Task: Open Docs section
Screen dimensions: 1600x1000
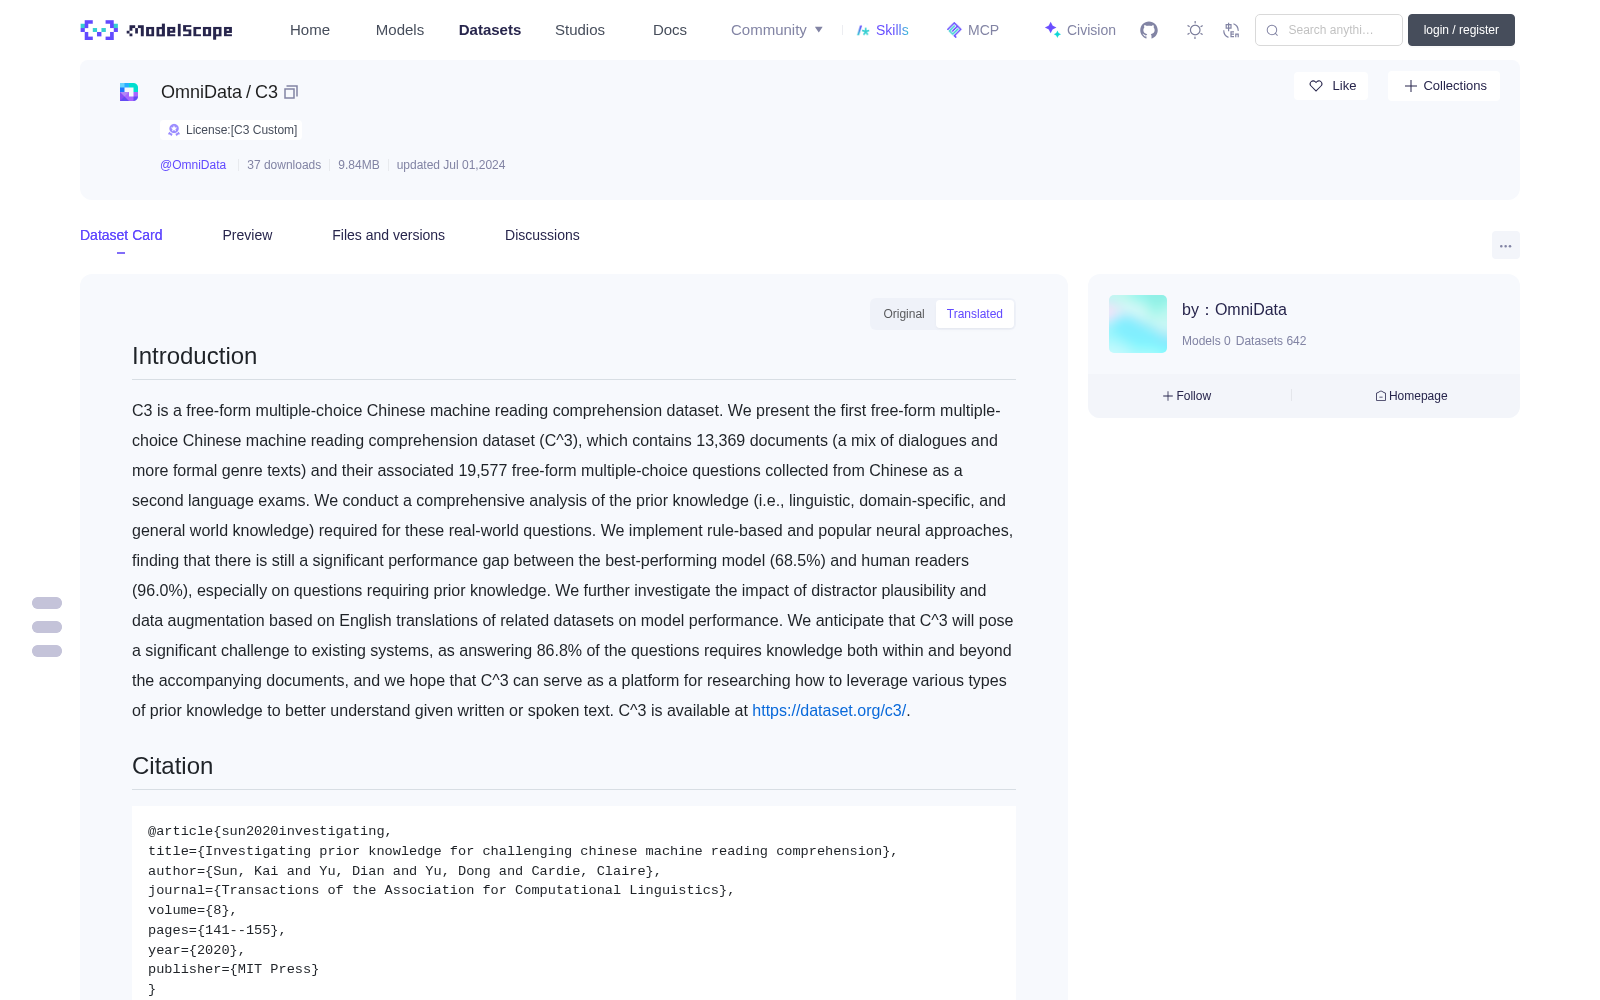Action: pyautogui.click(x=670, y=30)
